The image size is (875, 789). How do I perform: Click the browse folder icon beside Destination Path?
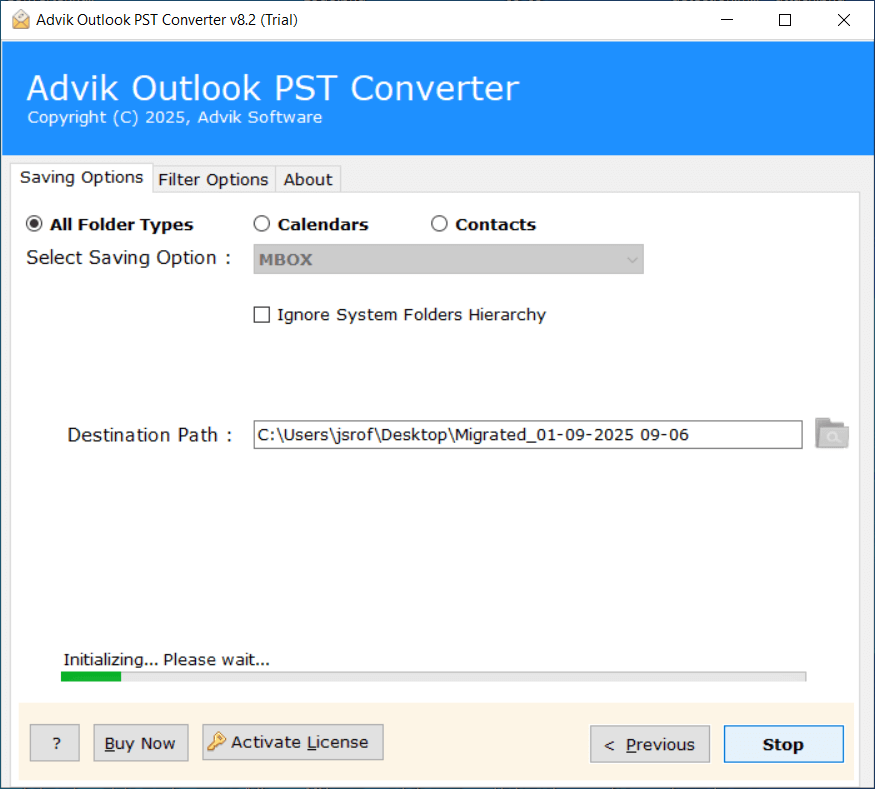831,434
